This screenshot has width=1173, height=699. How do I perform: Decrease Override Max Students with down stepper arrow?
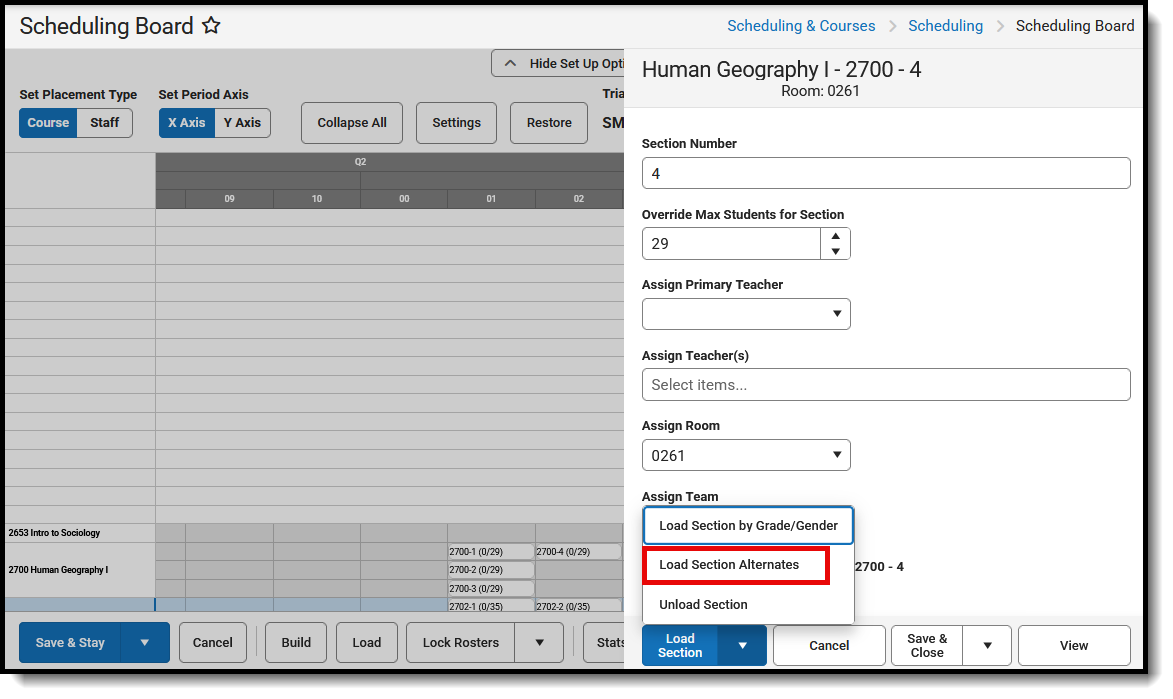point(835,250)
